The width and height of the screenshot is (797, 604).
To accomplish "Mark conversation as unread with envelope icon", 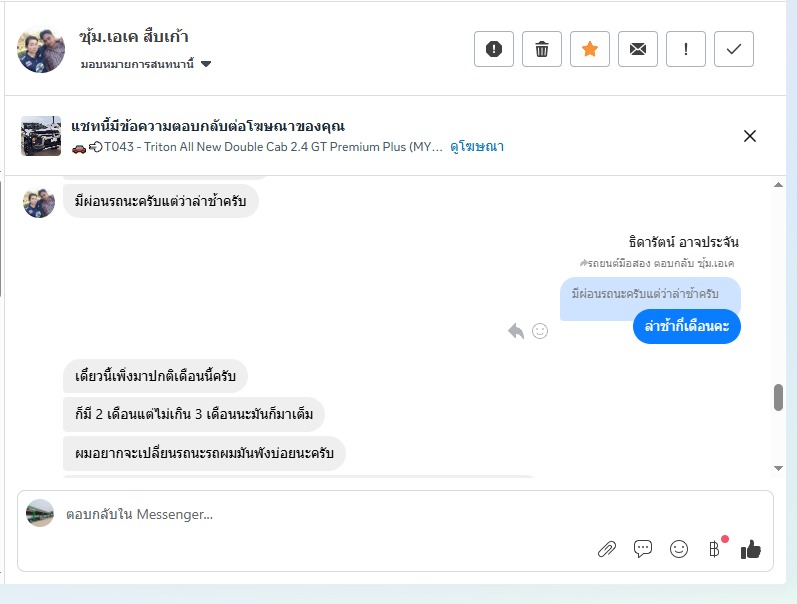I will tap(638, 49).
